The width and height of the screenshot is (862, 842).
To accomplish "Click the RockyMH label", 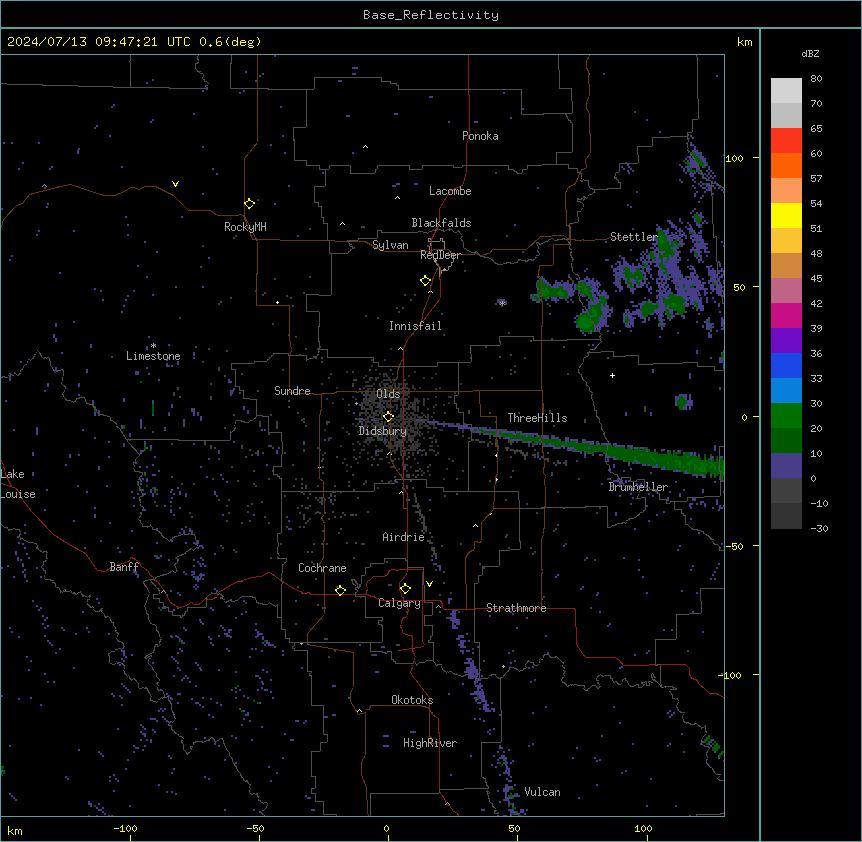I will pos(245,227).
